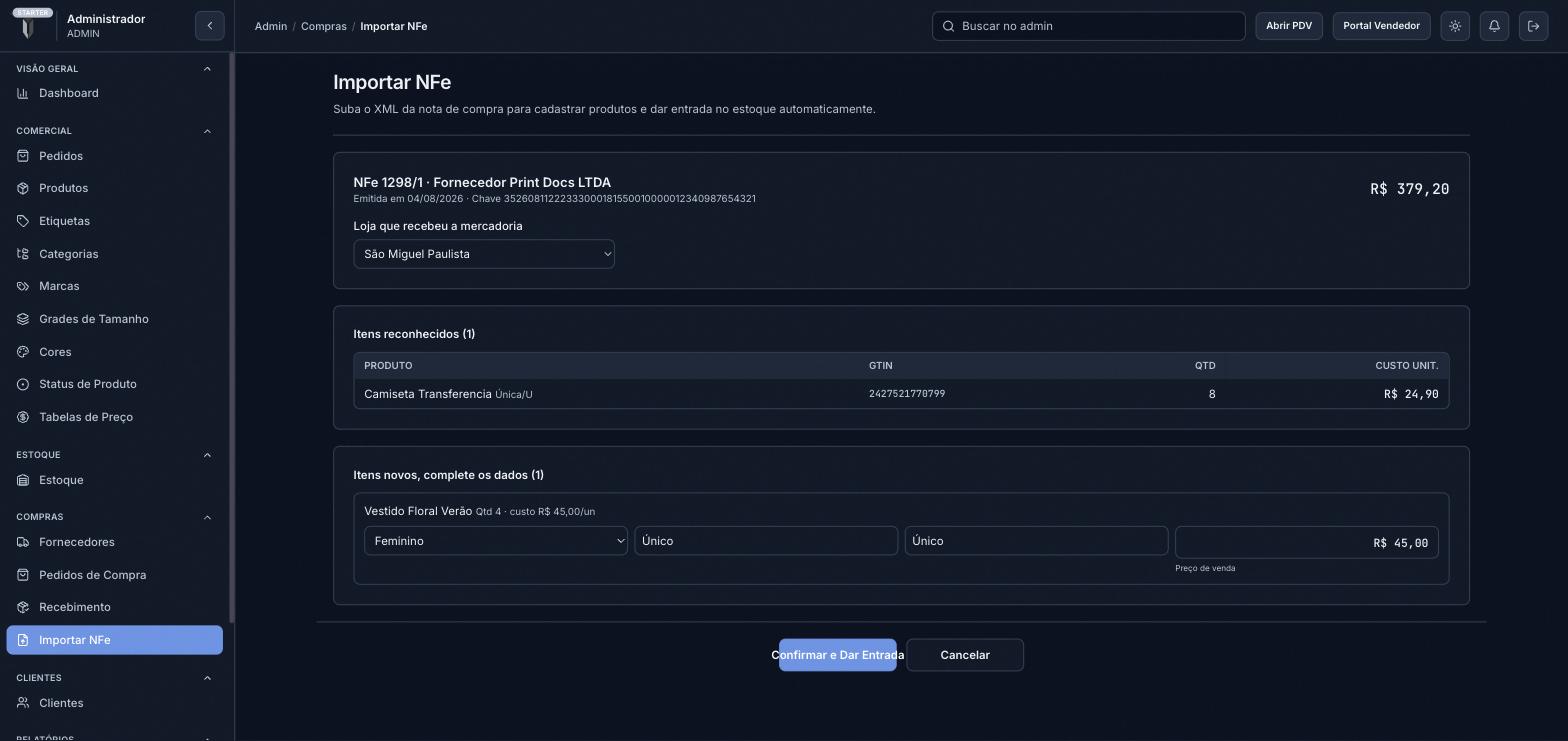Screen dimensions: 1568x741
Task: Click the Fornecedores truck icon
Action: [x=23, y=542]
